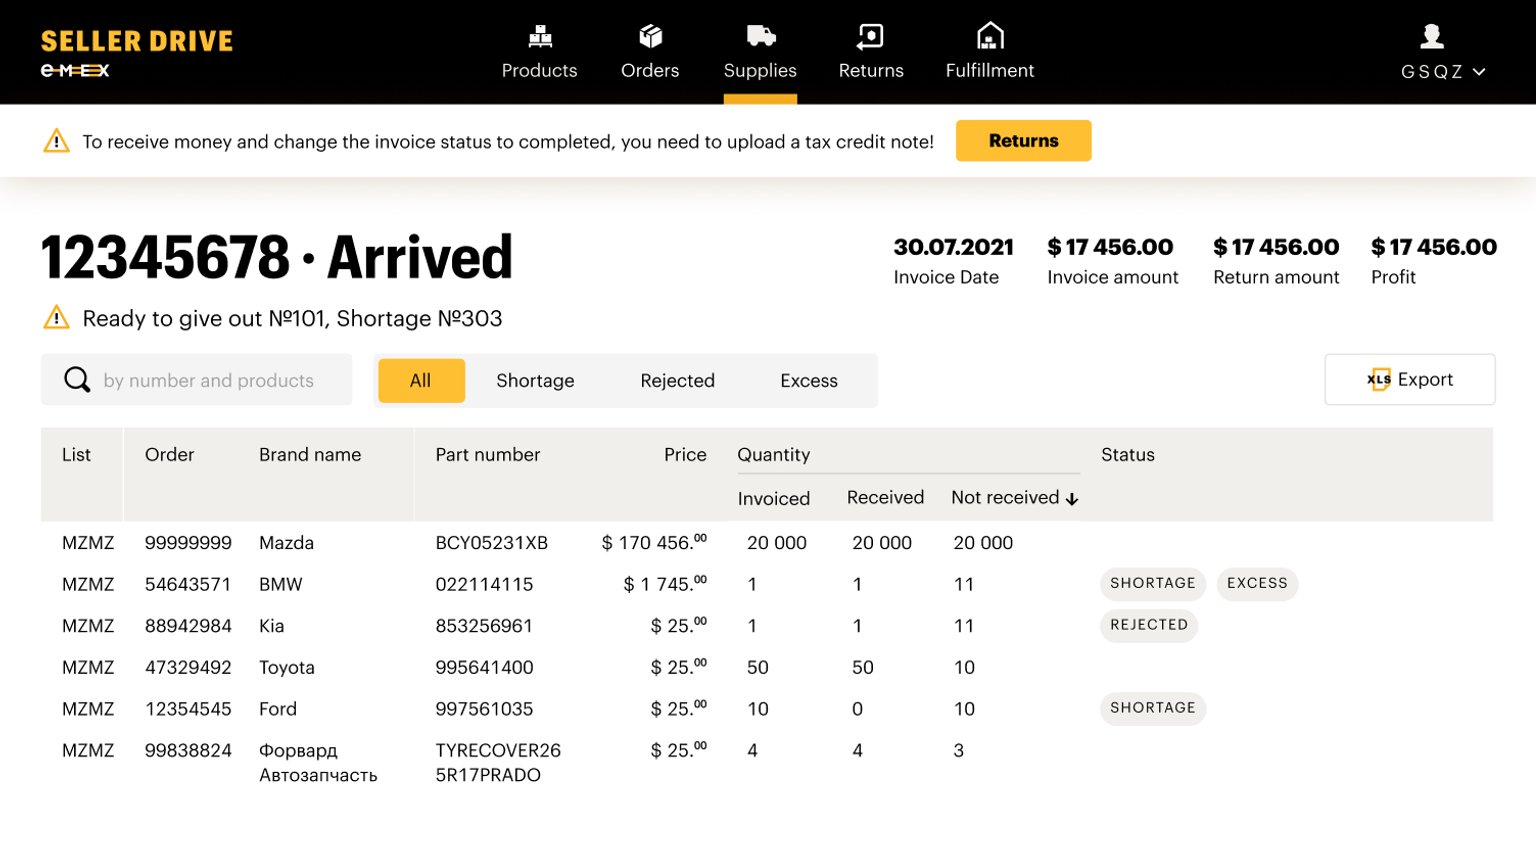Click the Order column header
The image size is (1536, 850).
[x=169, y=455]
